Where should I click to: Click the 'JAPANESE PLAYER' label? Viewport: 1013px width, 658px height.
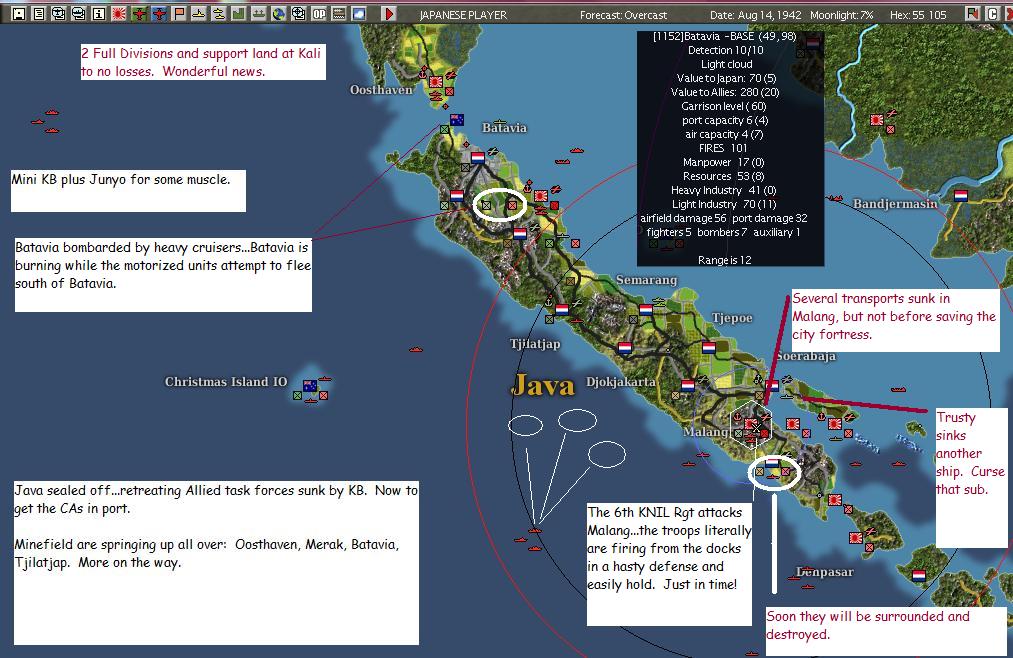pyautogui.click(x=463, y=14)
